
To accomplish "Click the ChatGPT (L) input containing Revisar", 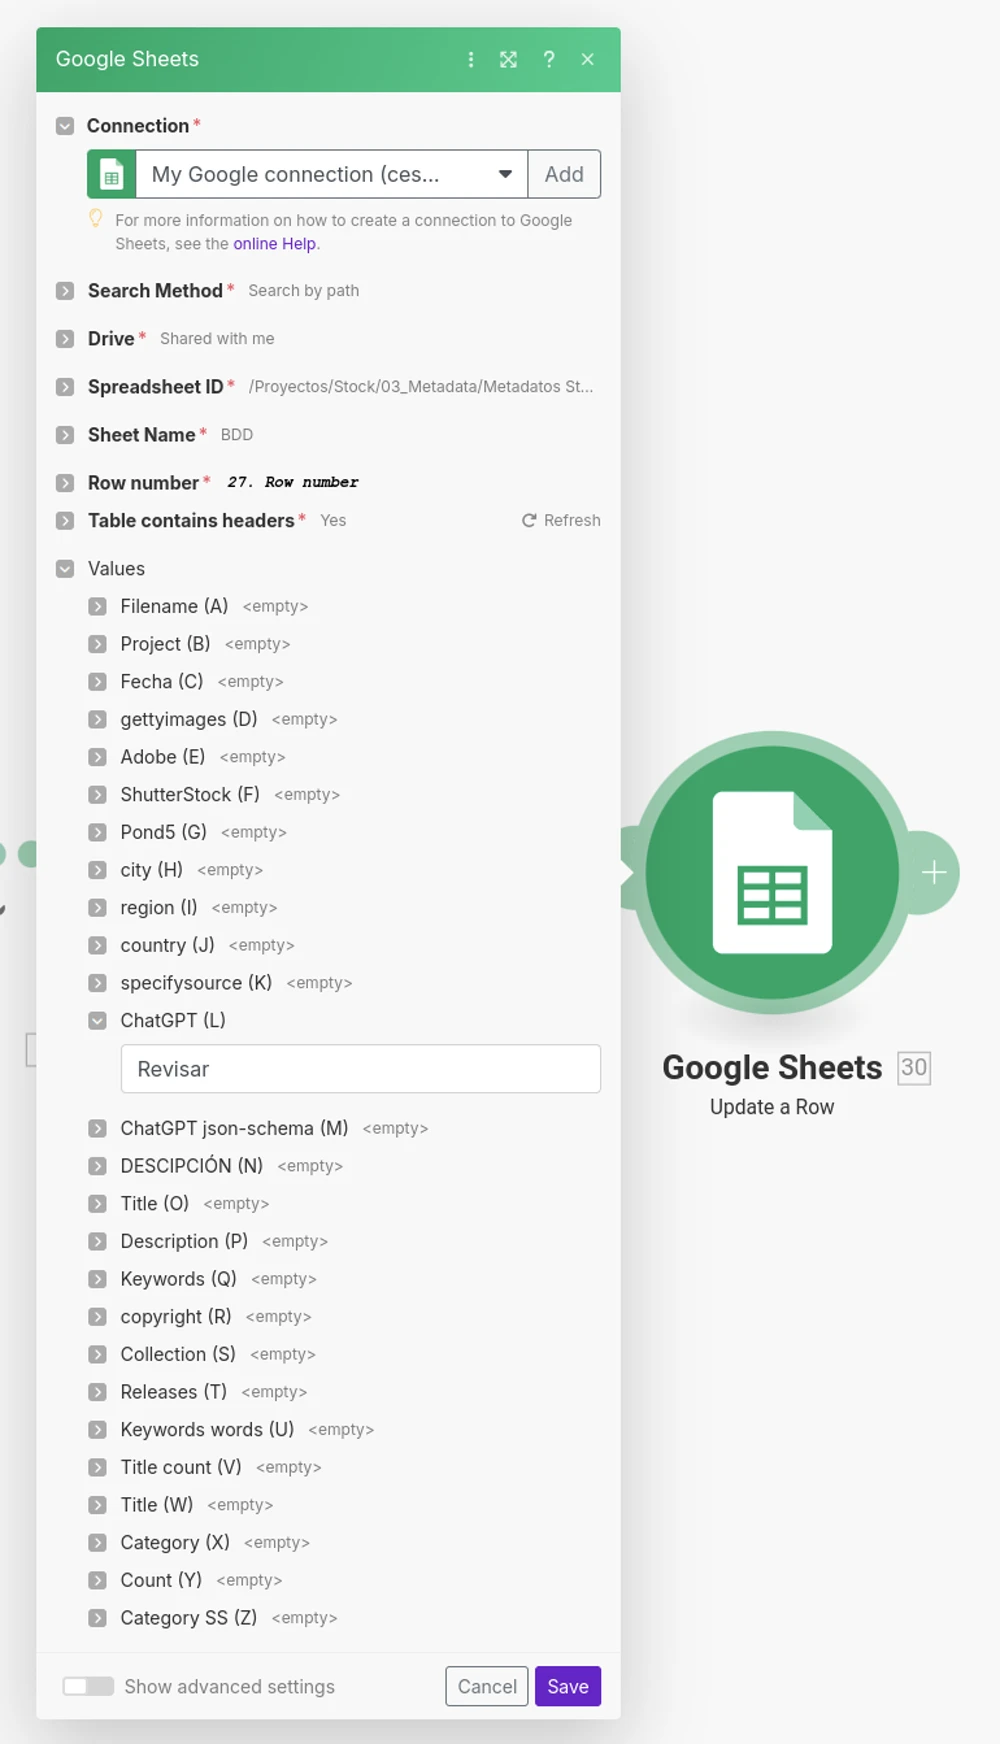I will pyautogui.click(x=361, y=1069).
